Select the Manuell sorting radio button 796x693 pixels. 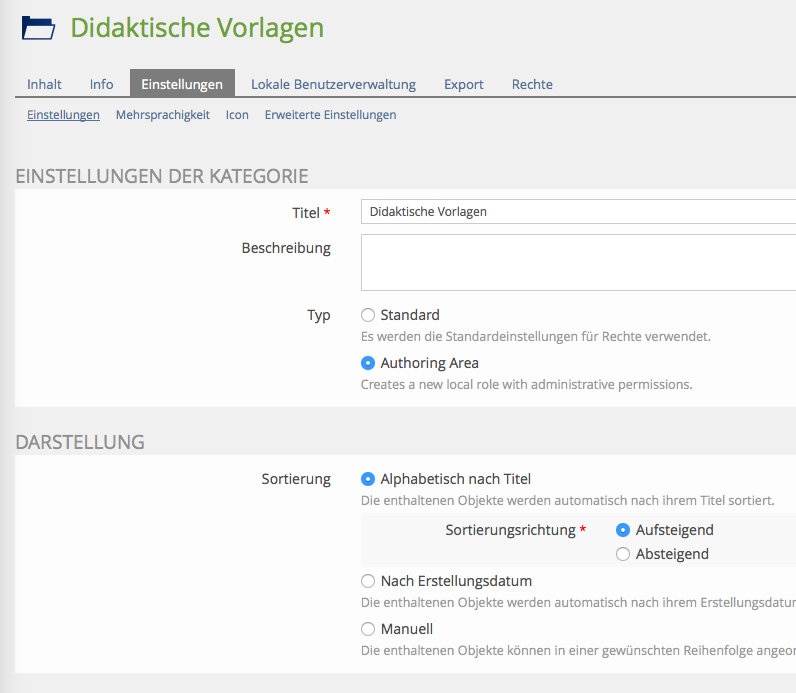point(368,629)
